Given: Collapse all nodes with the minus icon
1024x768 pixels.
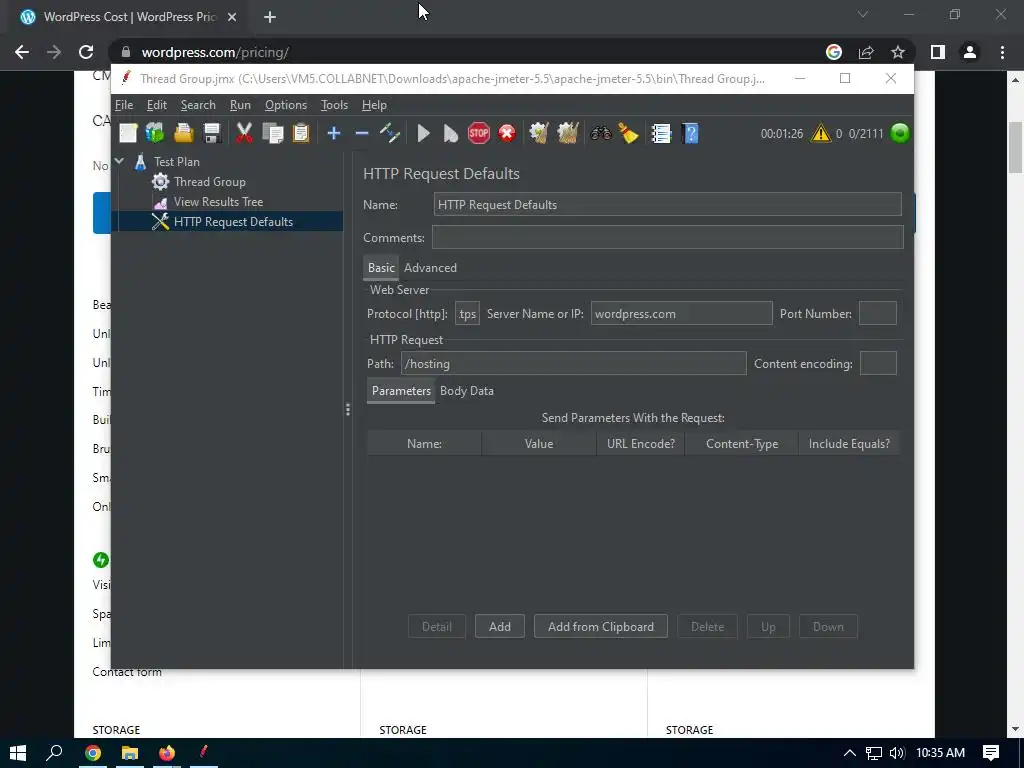Looking at the screenshot, I should point(362,133).
